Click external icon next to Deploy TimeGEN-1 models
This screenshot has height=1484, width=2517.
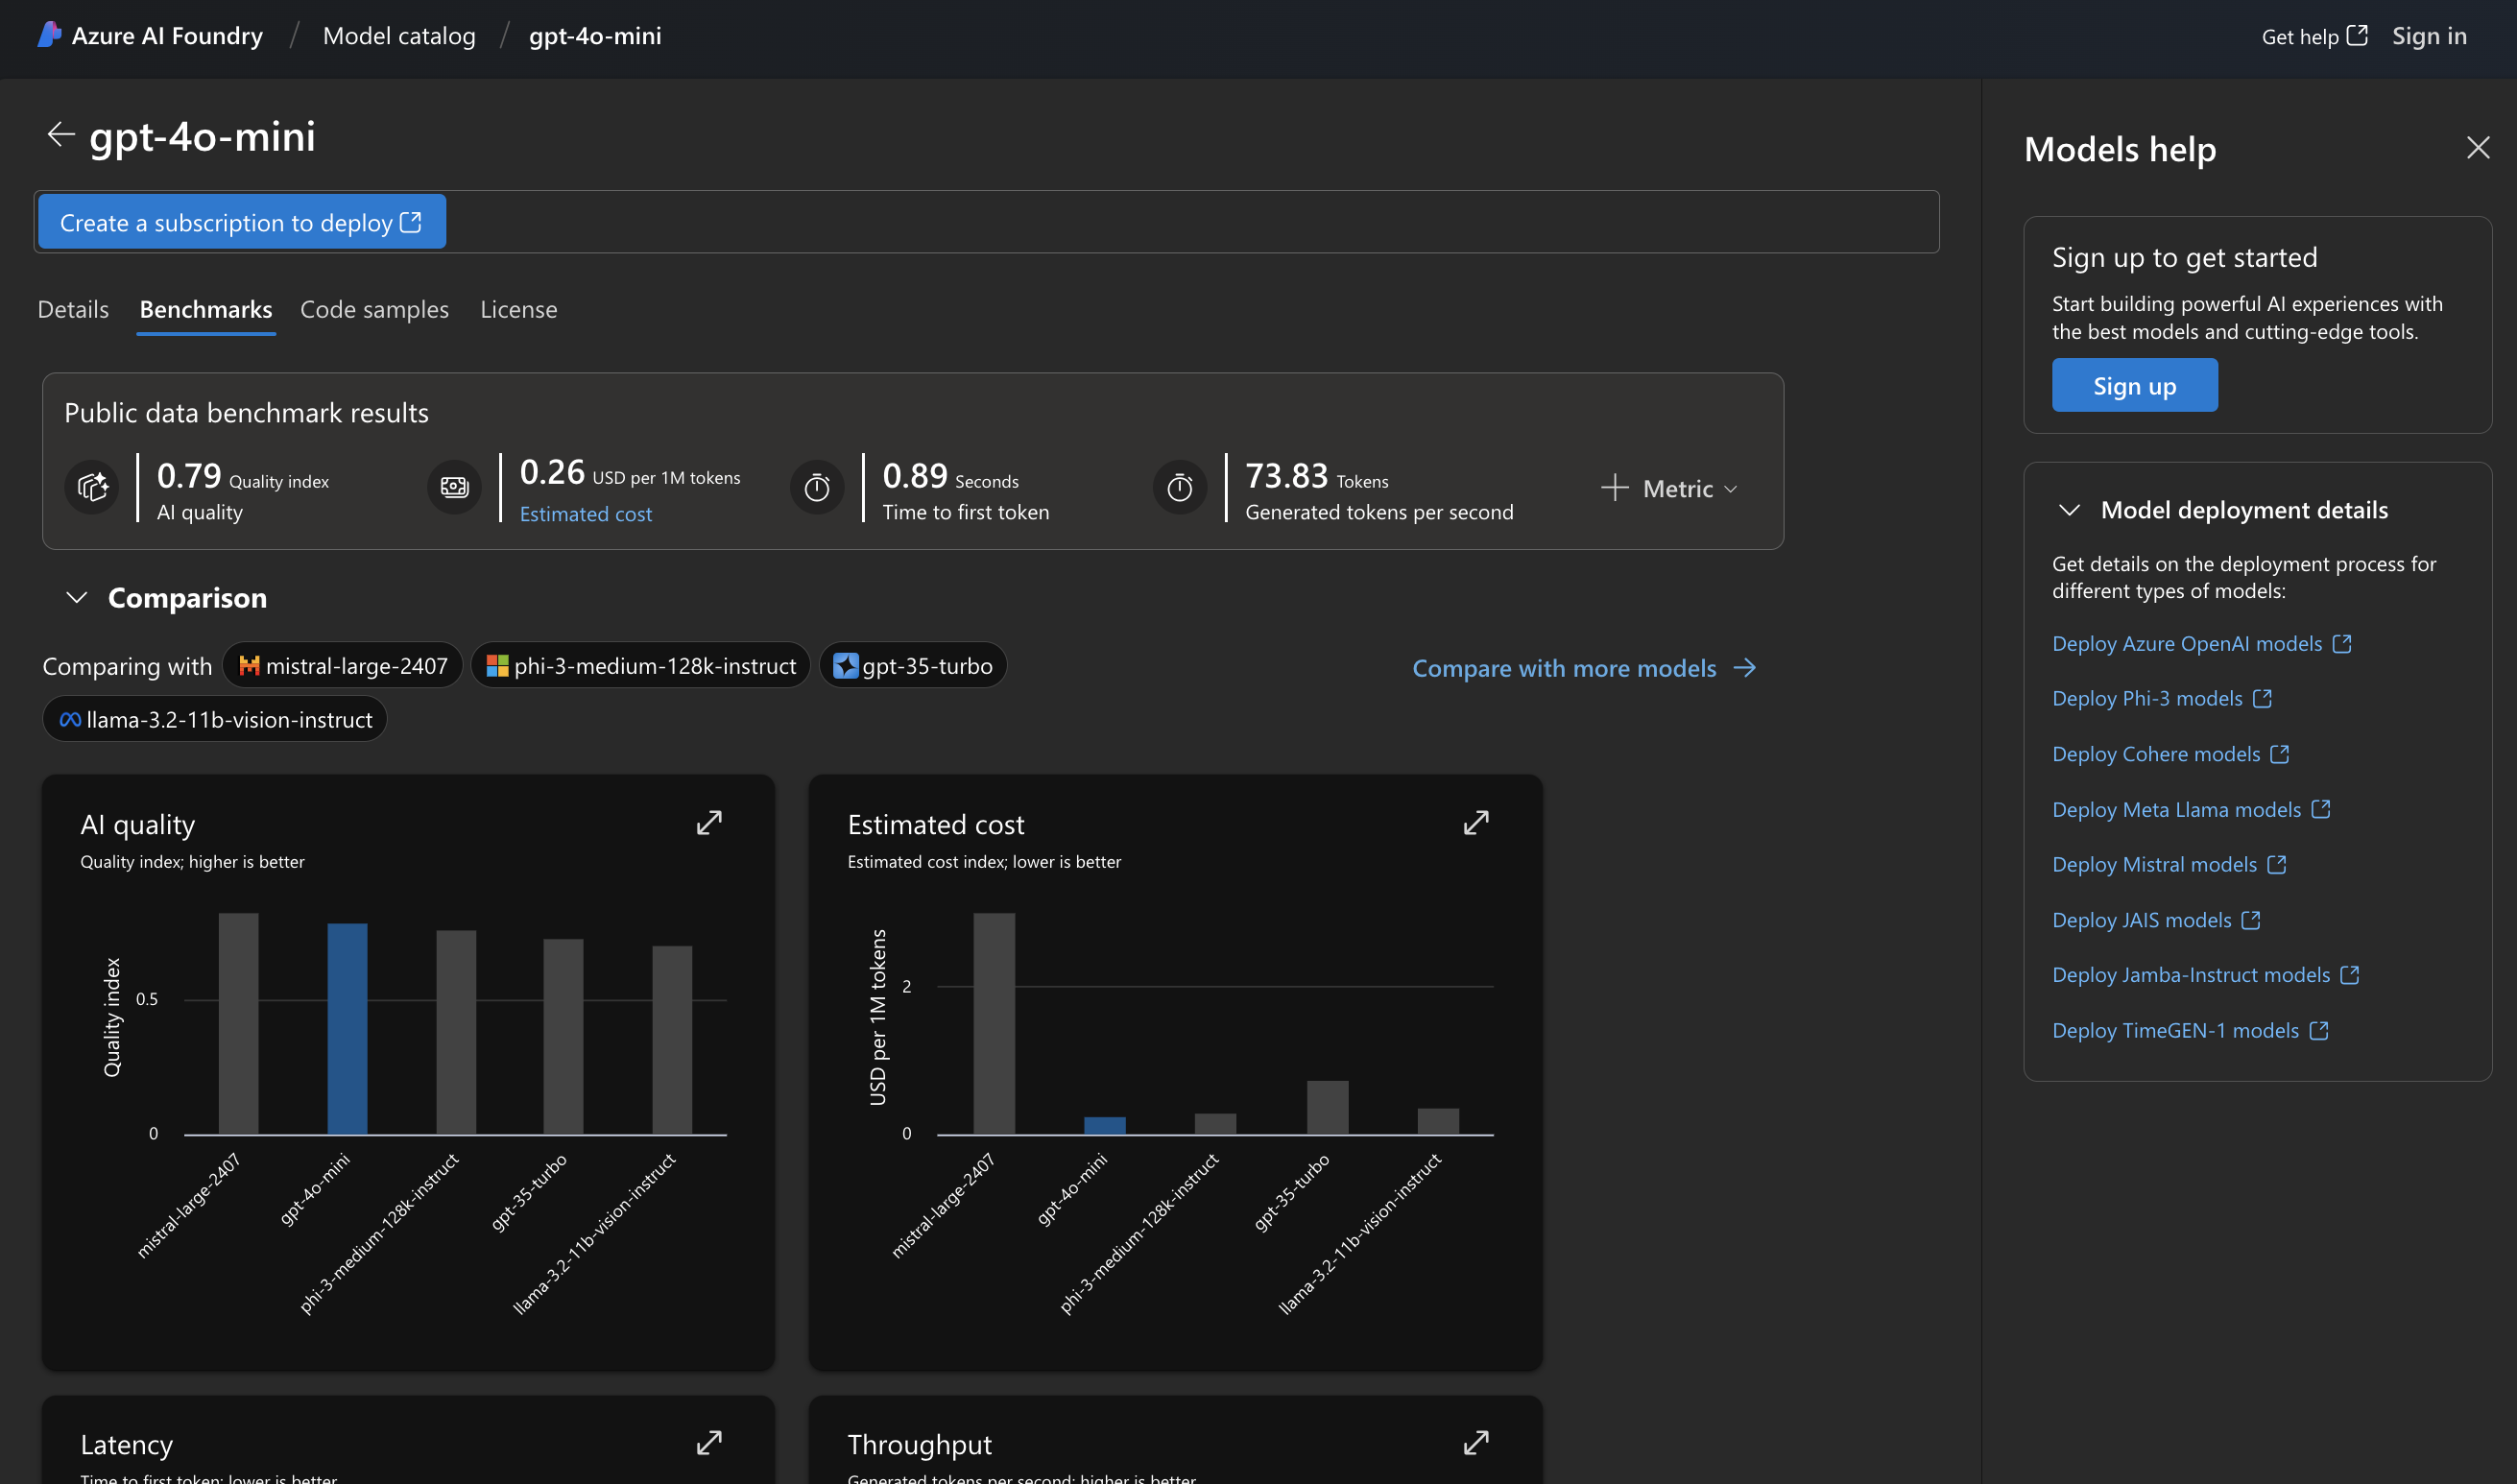tap(2318, 1030)
